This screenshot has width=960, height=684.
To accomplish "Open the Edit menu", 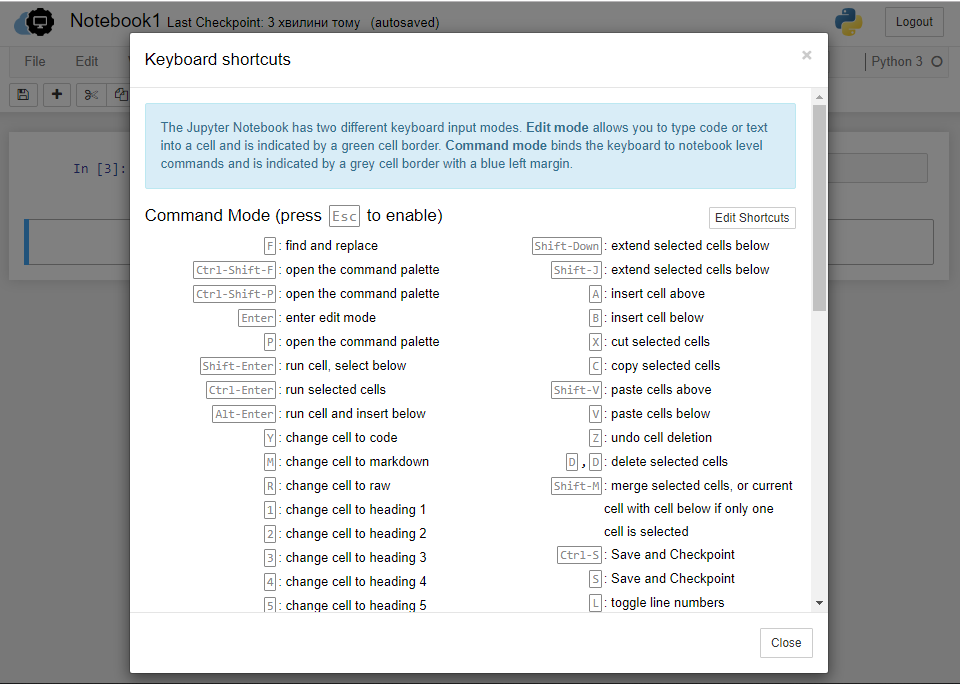I will point(86,61).
